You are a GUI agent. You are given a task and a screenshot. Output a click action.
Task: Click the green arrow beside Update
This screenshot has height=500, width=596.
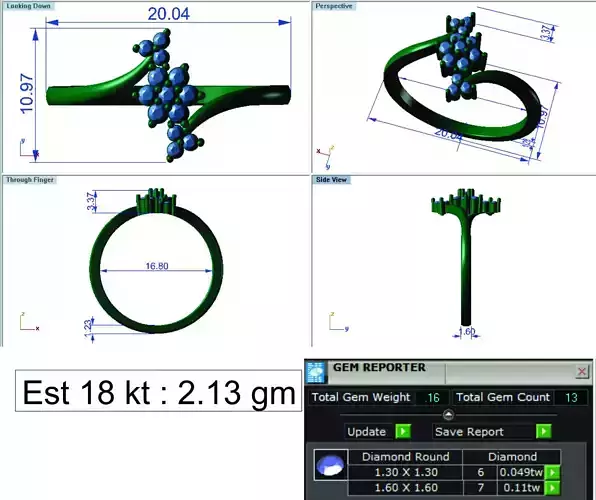pyautogui.click(x=403, y=432)
